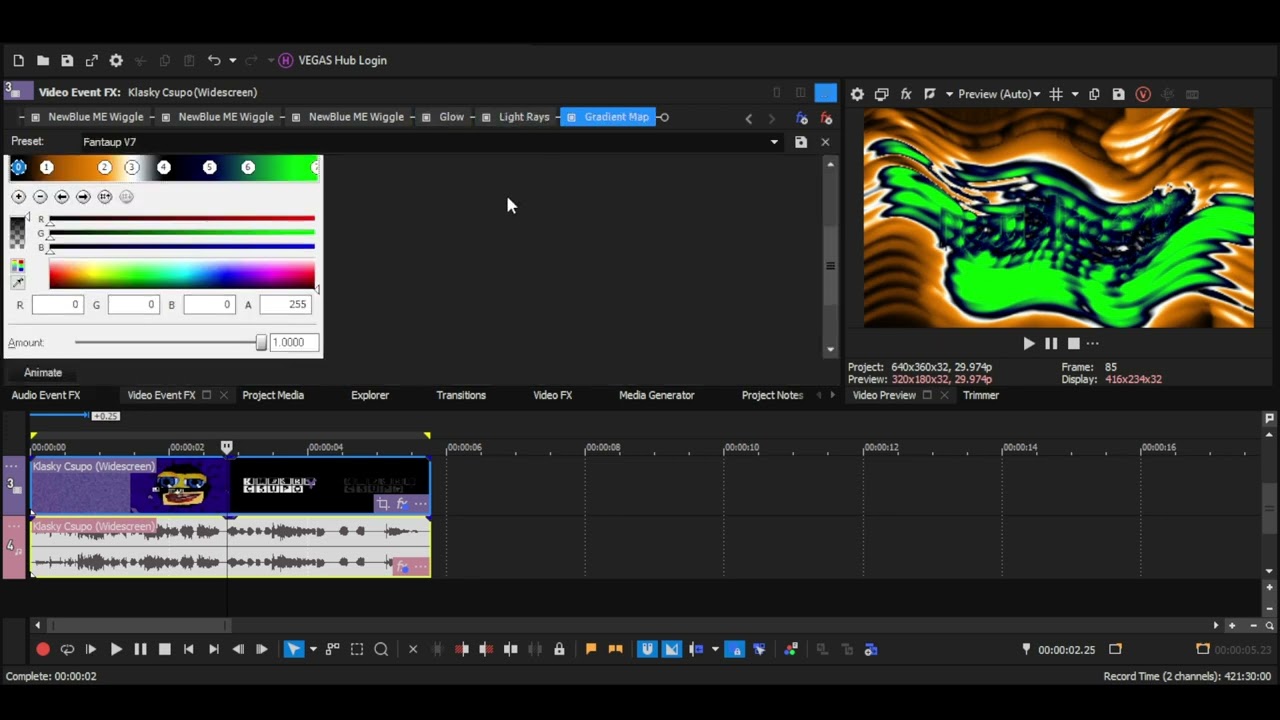The image size is (1280, 720).
Task: Select the Gradient Map effect in chain
Action: (617, 117)
